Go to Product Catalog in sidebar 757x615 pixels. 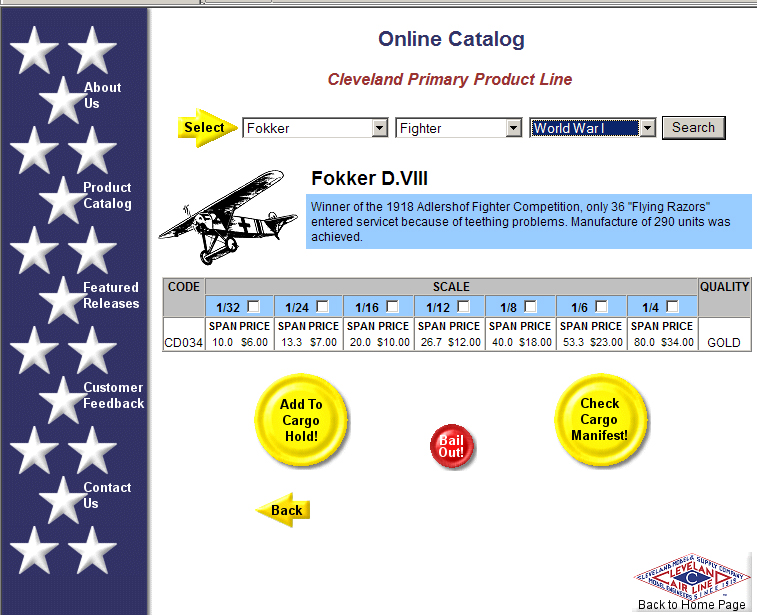[x=107, y=195]
